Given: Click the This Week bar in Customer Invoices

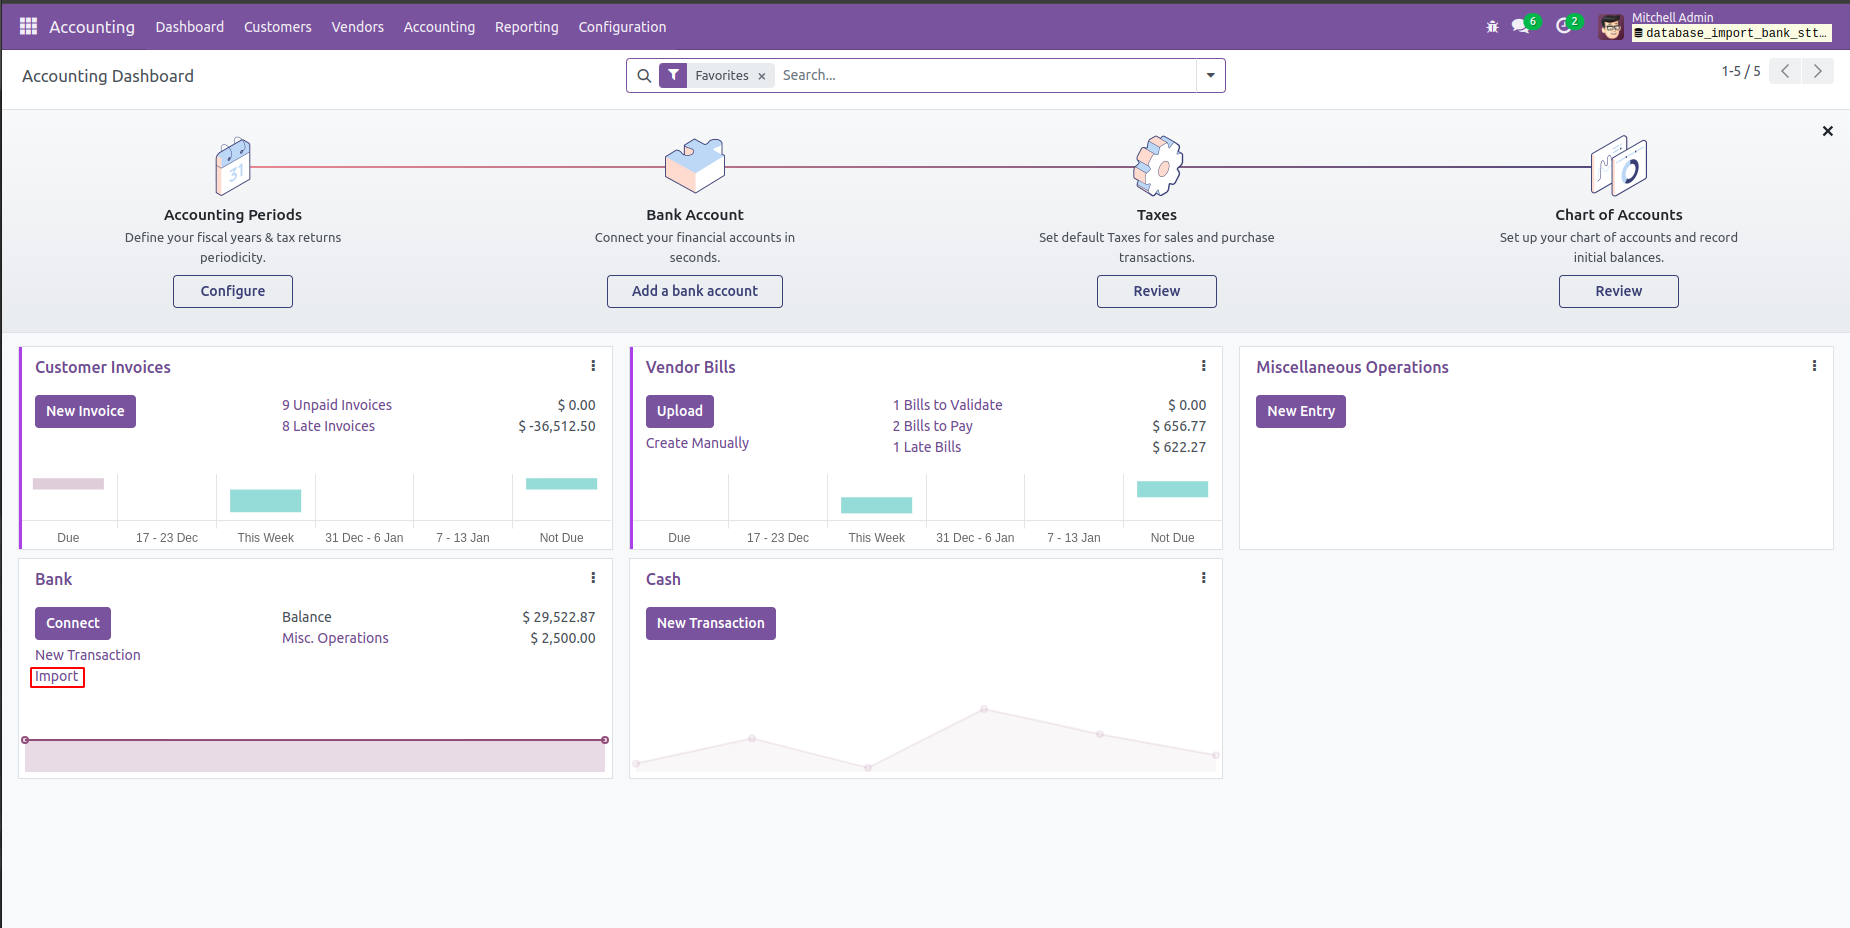Looking at the screenshot, I should click(x=265, y=500).
